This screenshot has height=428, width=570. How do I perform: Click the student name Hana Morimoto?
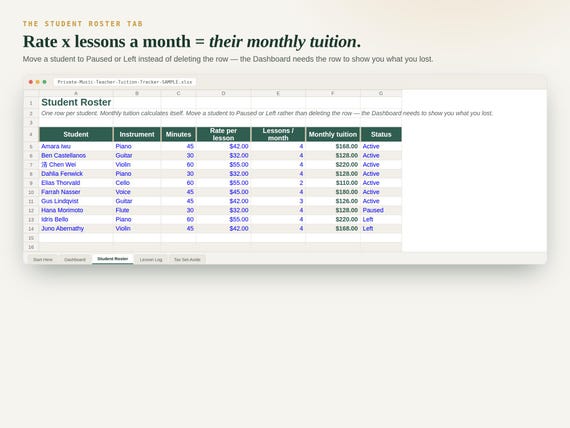pyautogui.click(x=62, y=210)
